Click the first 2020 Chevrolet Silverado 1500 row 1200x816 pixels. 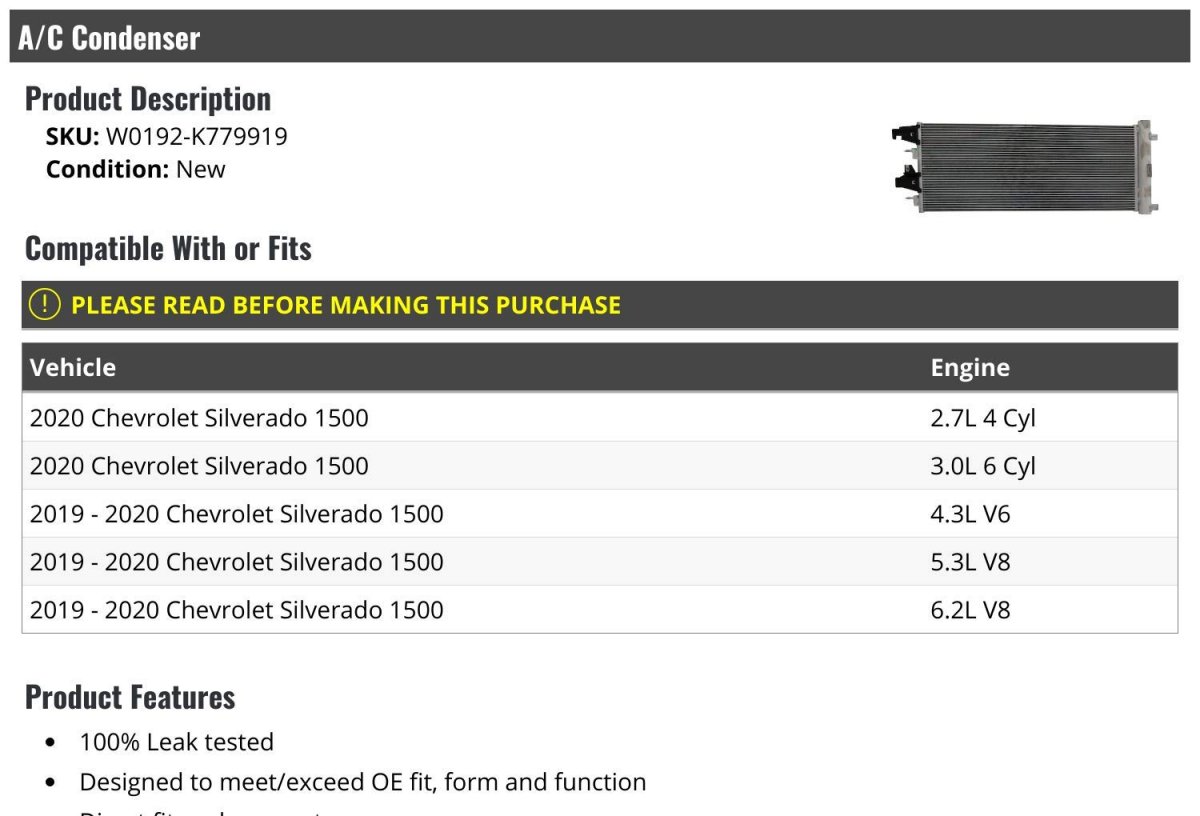199,417
